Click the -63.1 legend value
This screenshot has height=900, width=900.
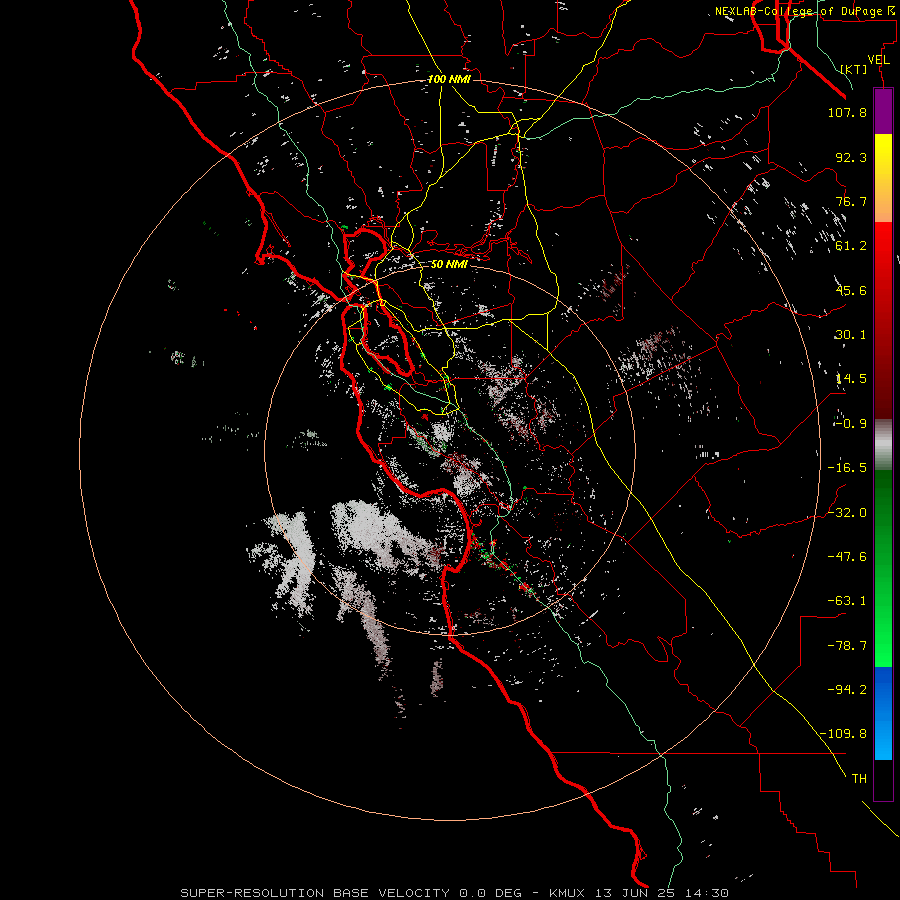[847, 601]
